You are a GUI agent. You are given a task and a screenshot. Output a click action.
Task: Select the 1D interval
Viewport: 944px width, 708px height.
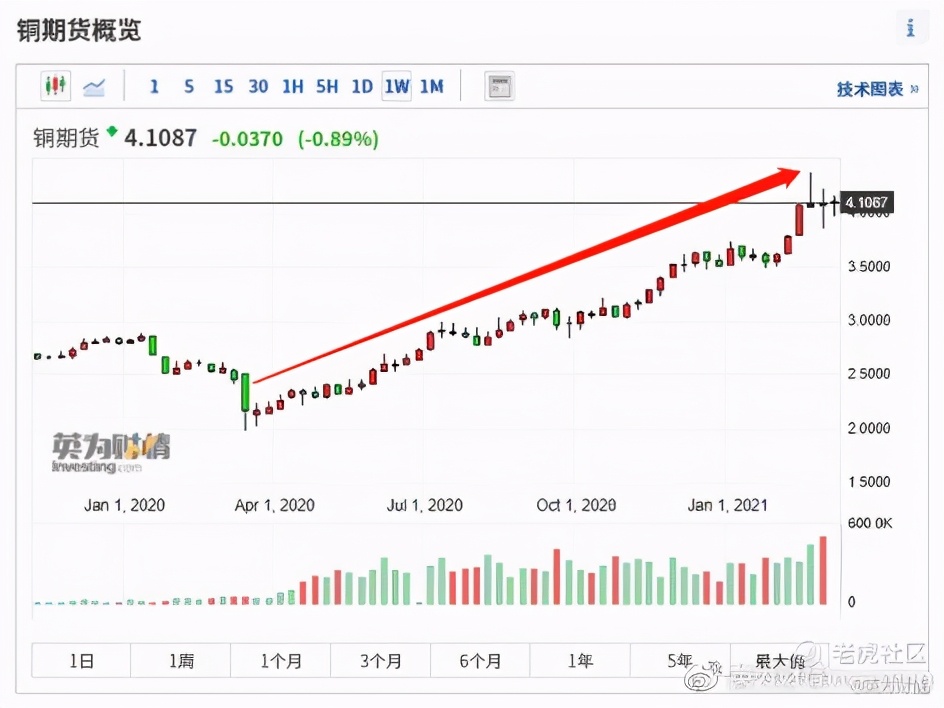click(362, 87)
